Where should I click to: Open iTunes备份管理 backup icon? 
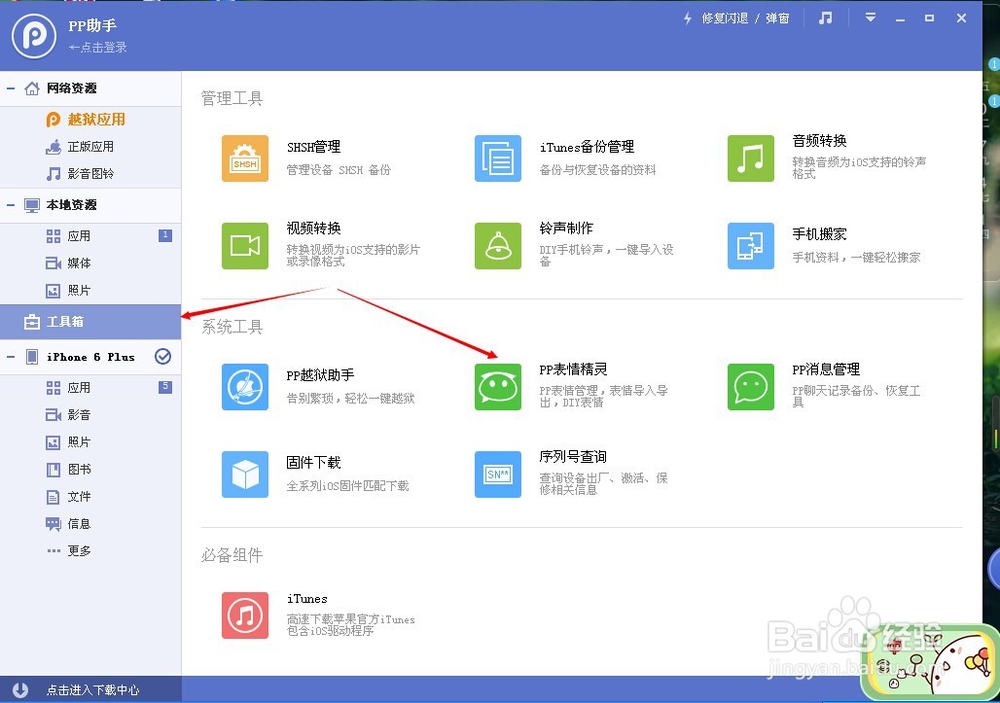498,158
